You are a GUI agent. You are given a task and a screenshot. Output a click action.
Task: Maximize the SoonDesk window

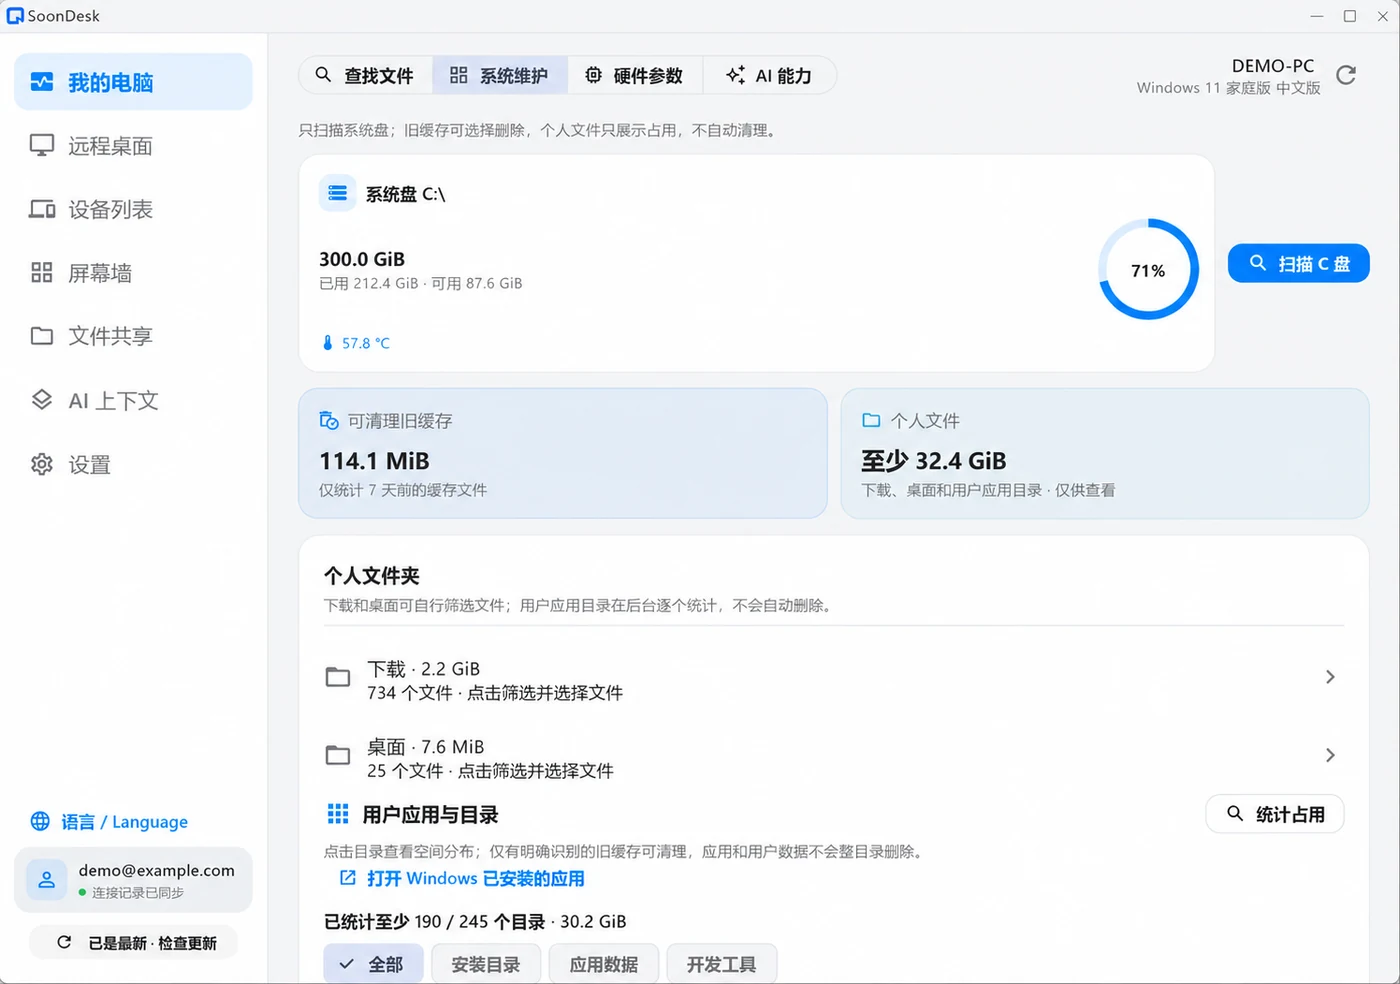(x=1350, y=16)
